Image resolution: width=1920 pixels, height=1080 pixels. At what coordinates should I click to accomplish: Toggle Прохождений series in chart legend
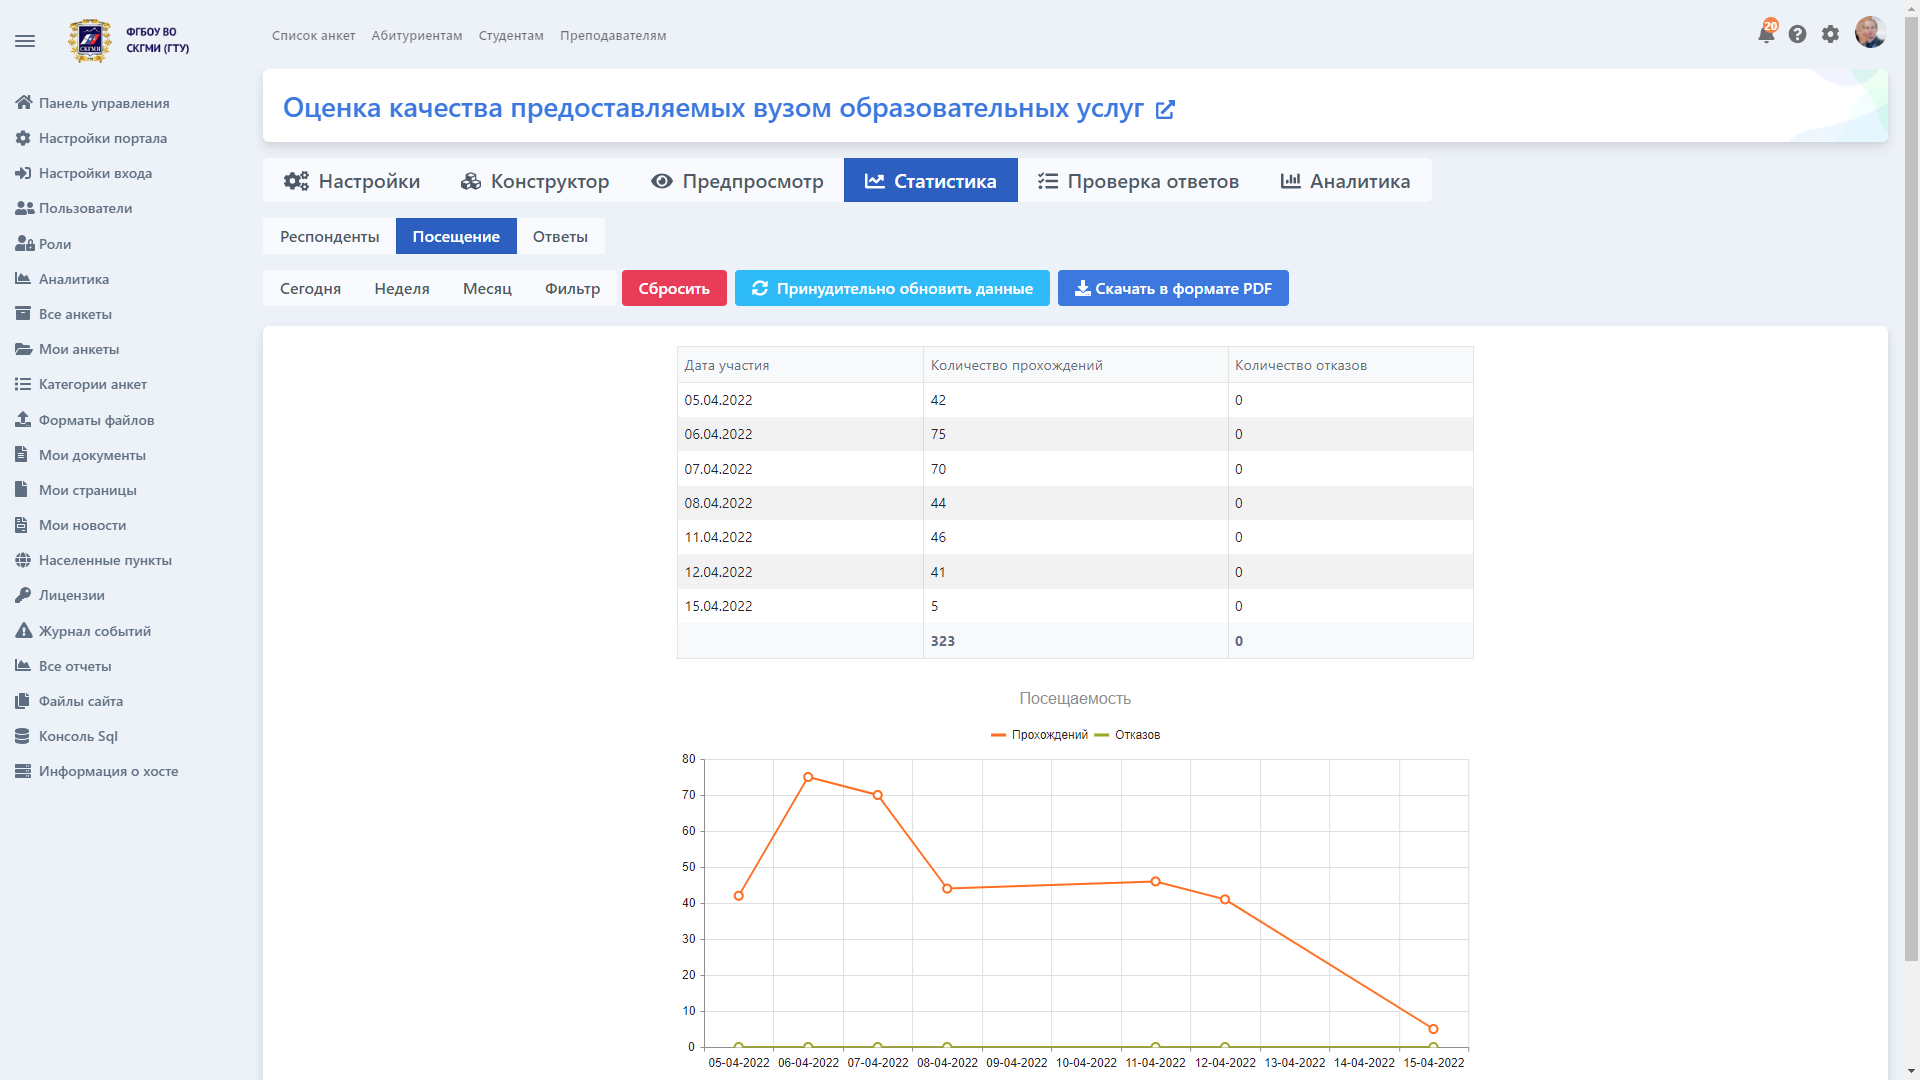(1040, 735)
